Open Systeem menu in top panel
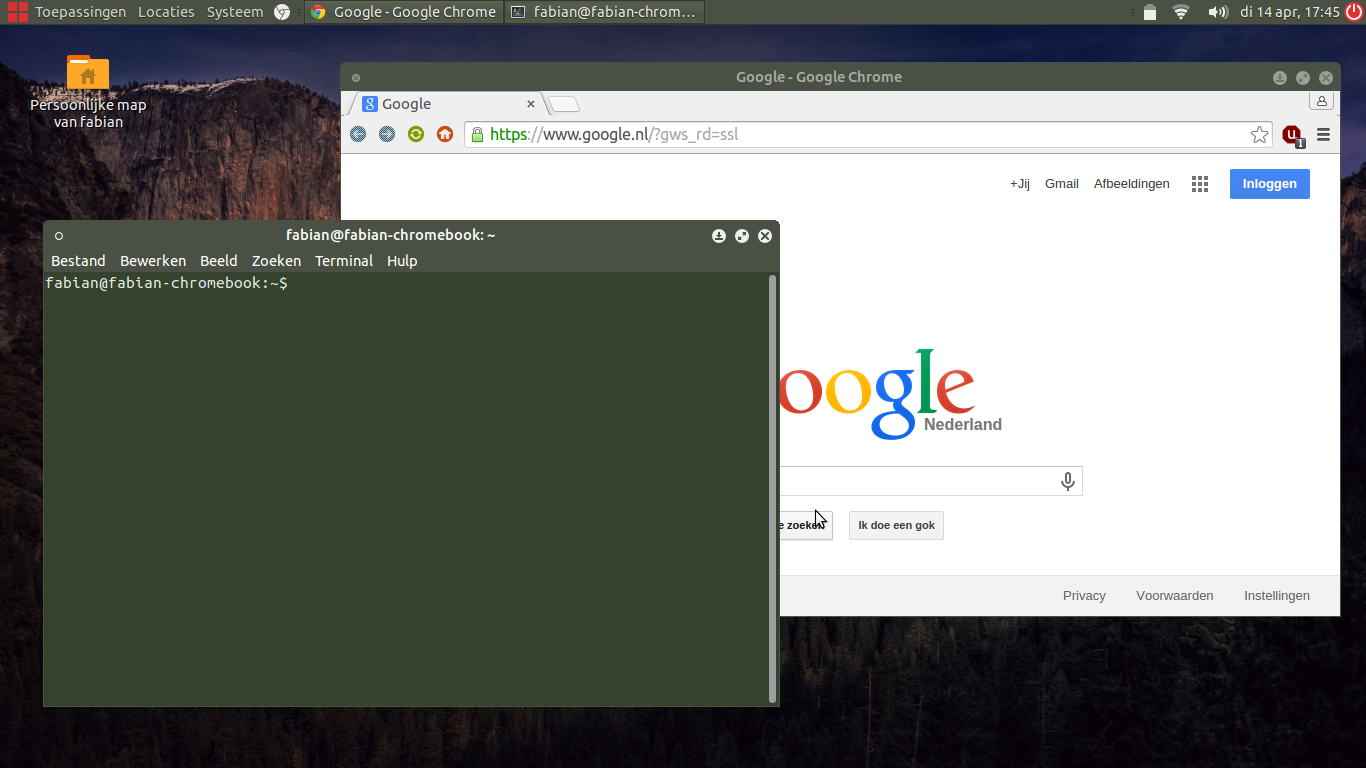Screen dimensions: 1366x768 [x=235, y=12]
